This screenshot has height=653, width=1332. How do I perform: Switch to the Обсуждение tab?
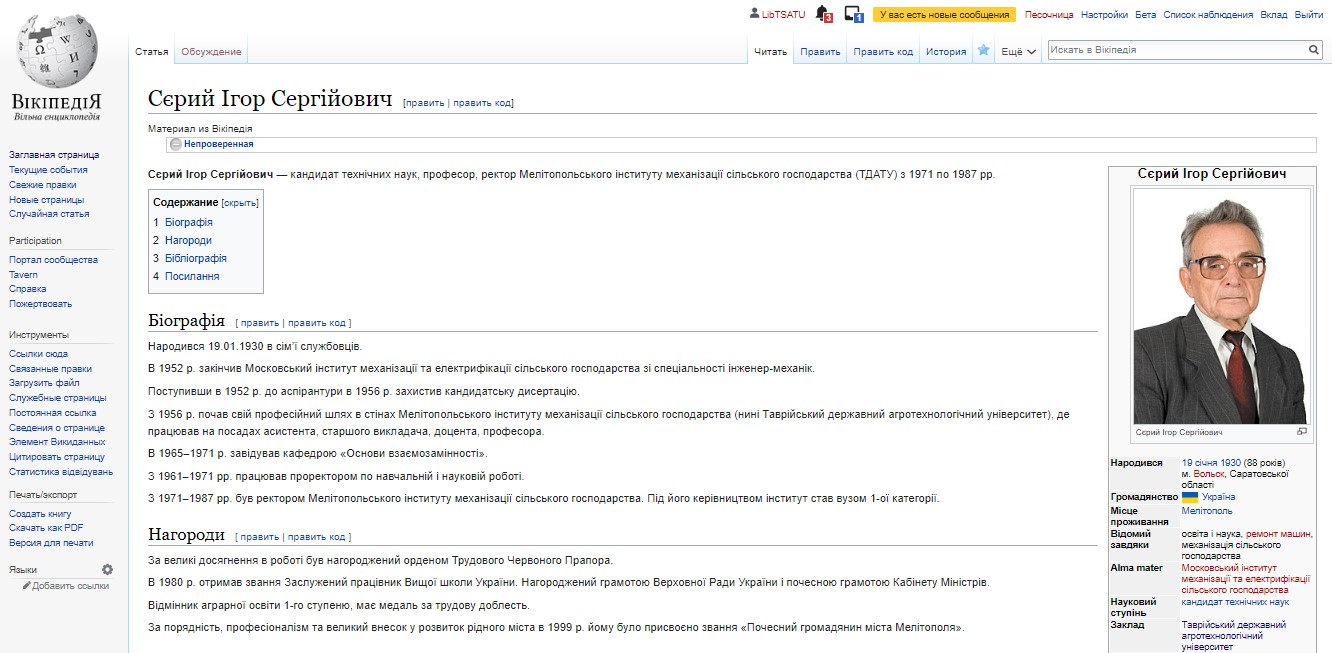pos(211,52)
